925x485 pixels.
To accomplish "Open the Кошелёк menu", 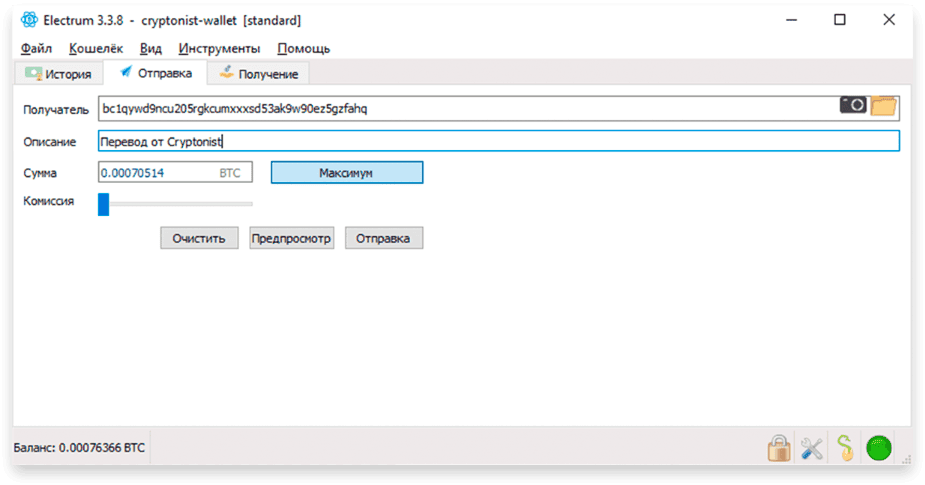I will pos(96,48).
